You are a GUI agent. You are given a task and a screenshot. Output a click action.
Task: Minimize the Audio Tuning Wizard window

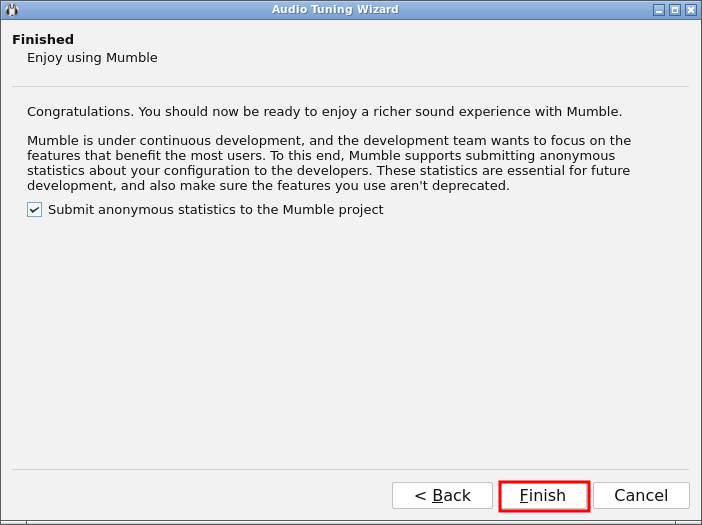659,9
